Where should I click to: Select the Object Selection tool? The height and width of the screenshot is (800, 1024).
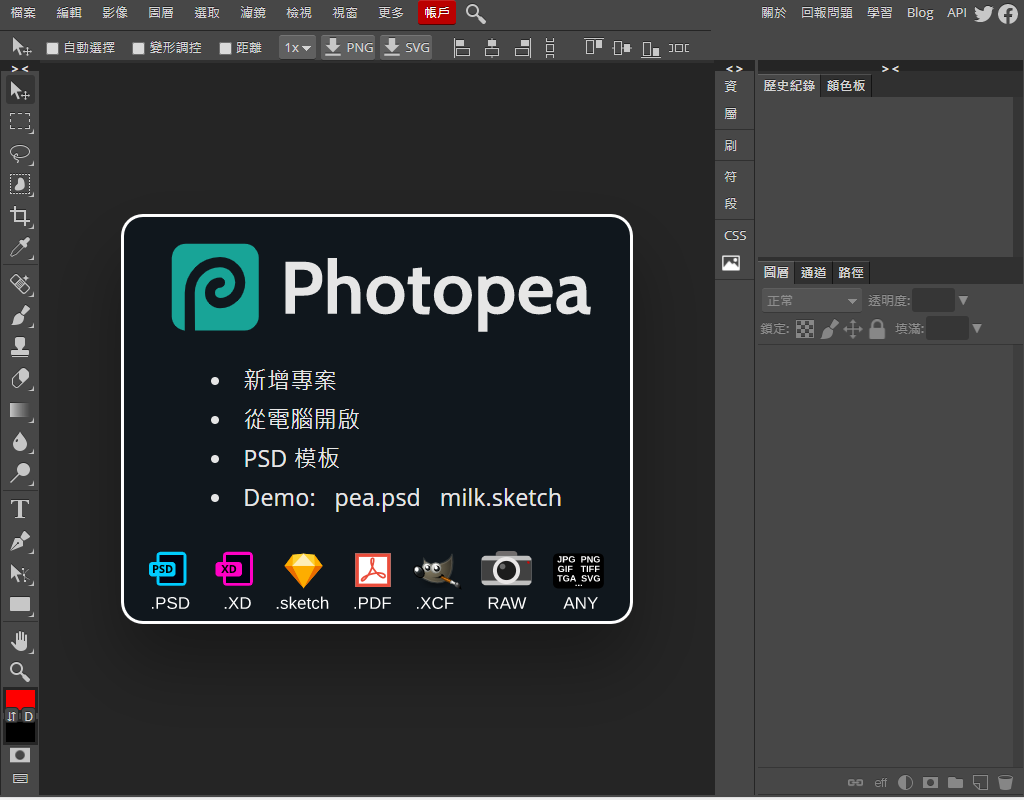(20, 185)
